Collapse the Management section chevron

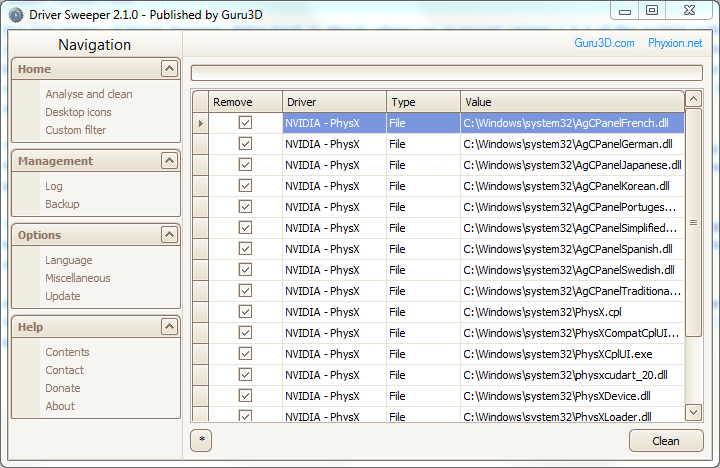click(x=169, y=161)
